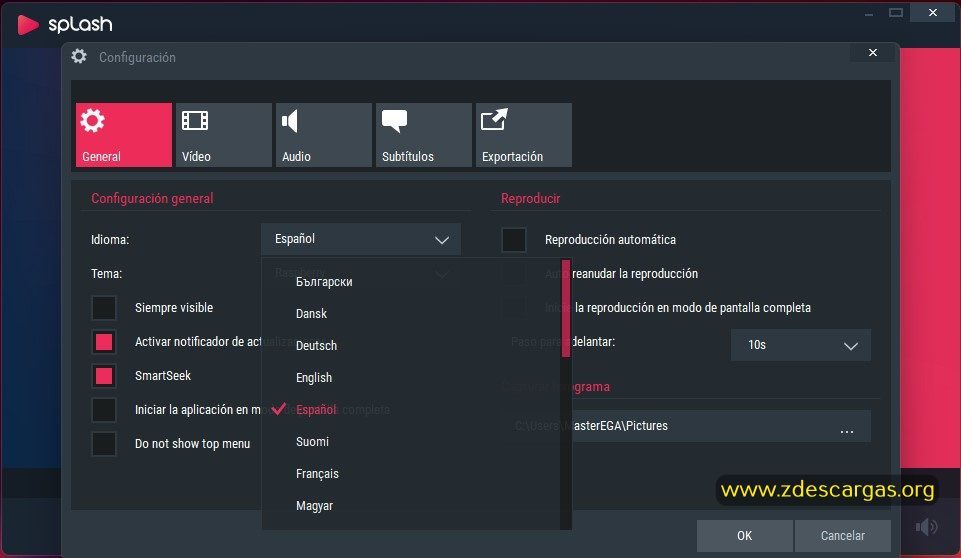
Task: Open the 10s step forward dropdown
Action: tap(800, 345)
